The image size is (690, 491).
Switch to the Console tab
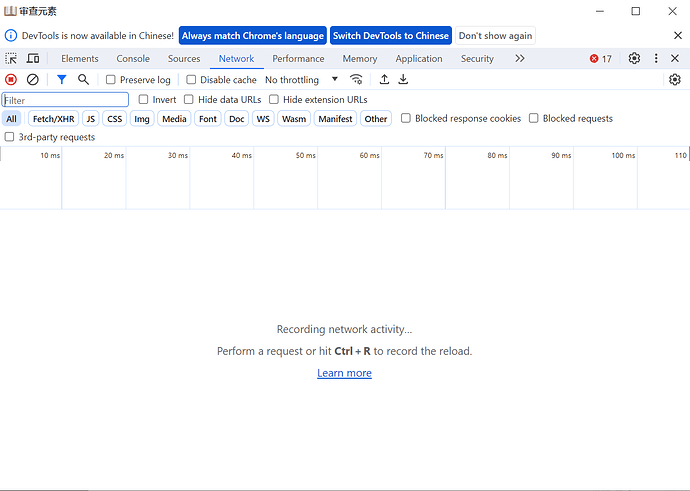click(x=133, y=59)
